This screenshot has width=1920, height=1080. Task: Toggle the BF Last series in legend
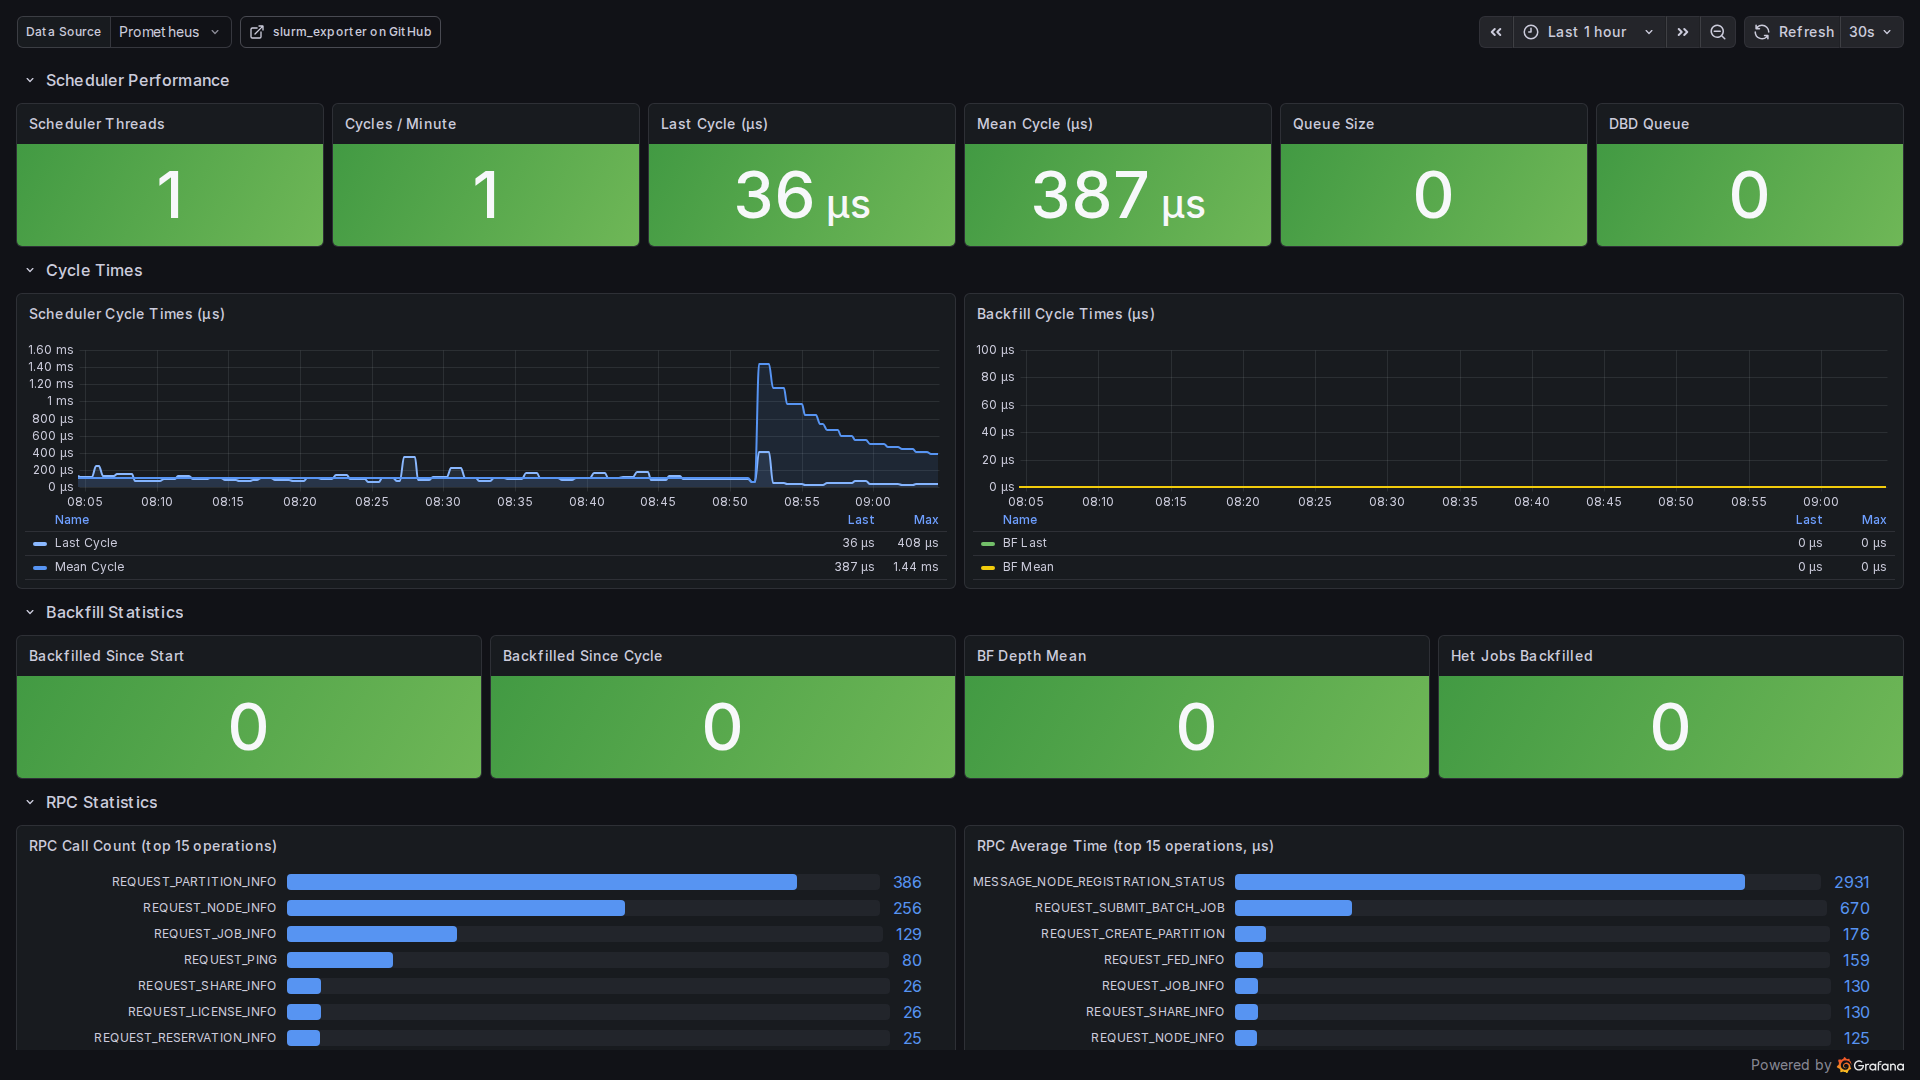pyautogui.click(x=1025, y=543)
